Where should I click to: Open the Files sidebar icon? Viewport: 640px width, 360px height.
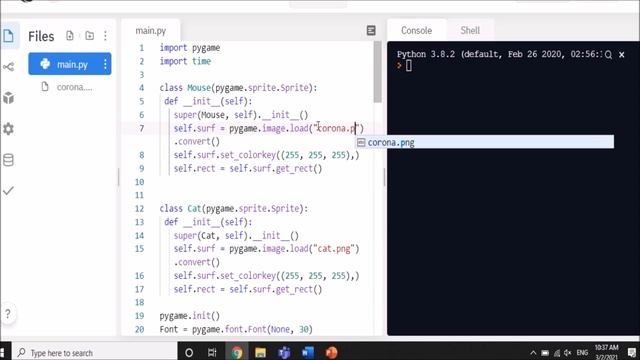8,36
